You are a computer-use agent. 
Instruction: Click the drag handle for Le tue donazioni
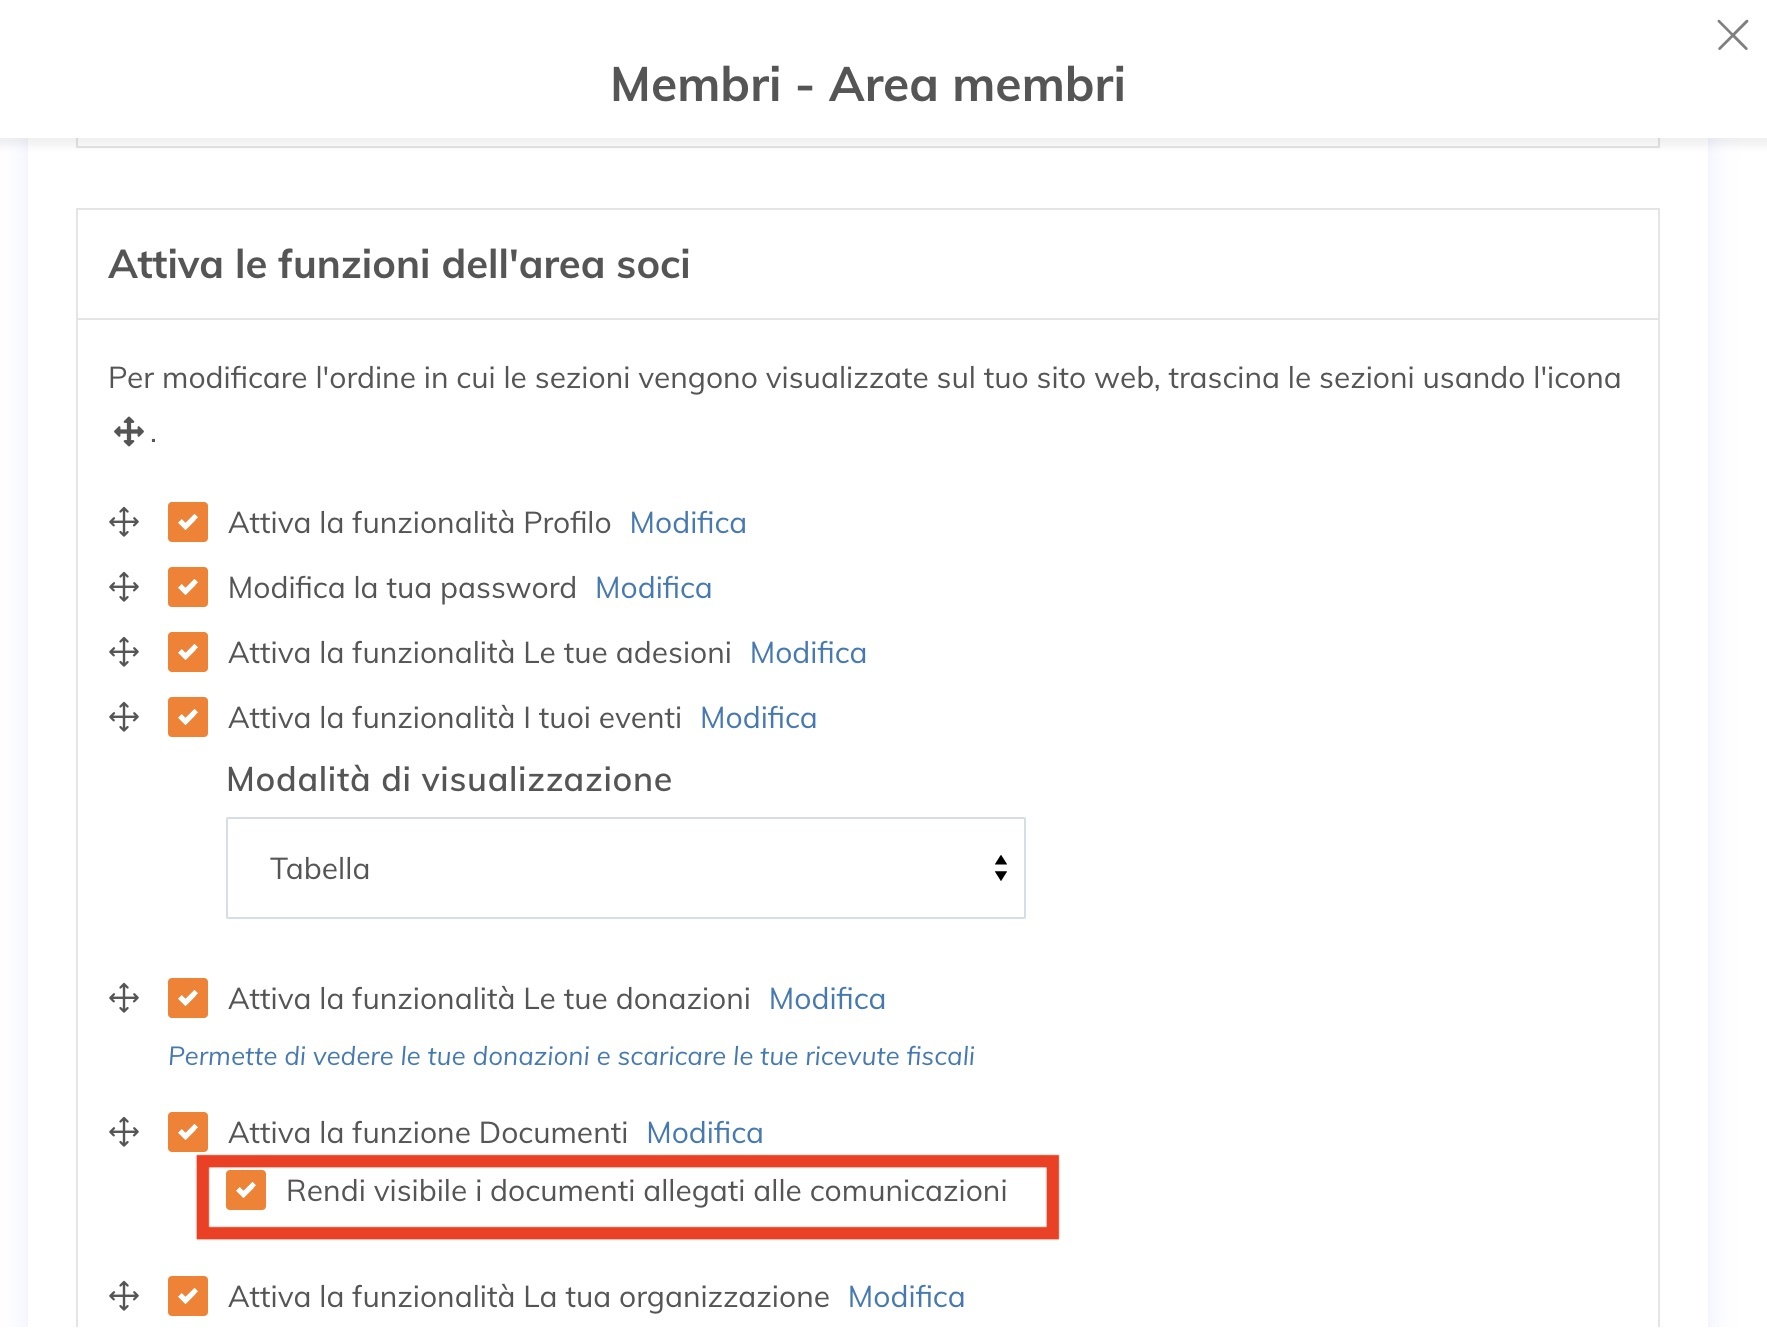pos(124,998)
